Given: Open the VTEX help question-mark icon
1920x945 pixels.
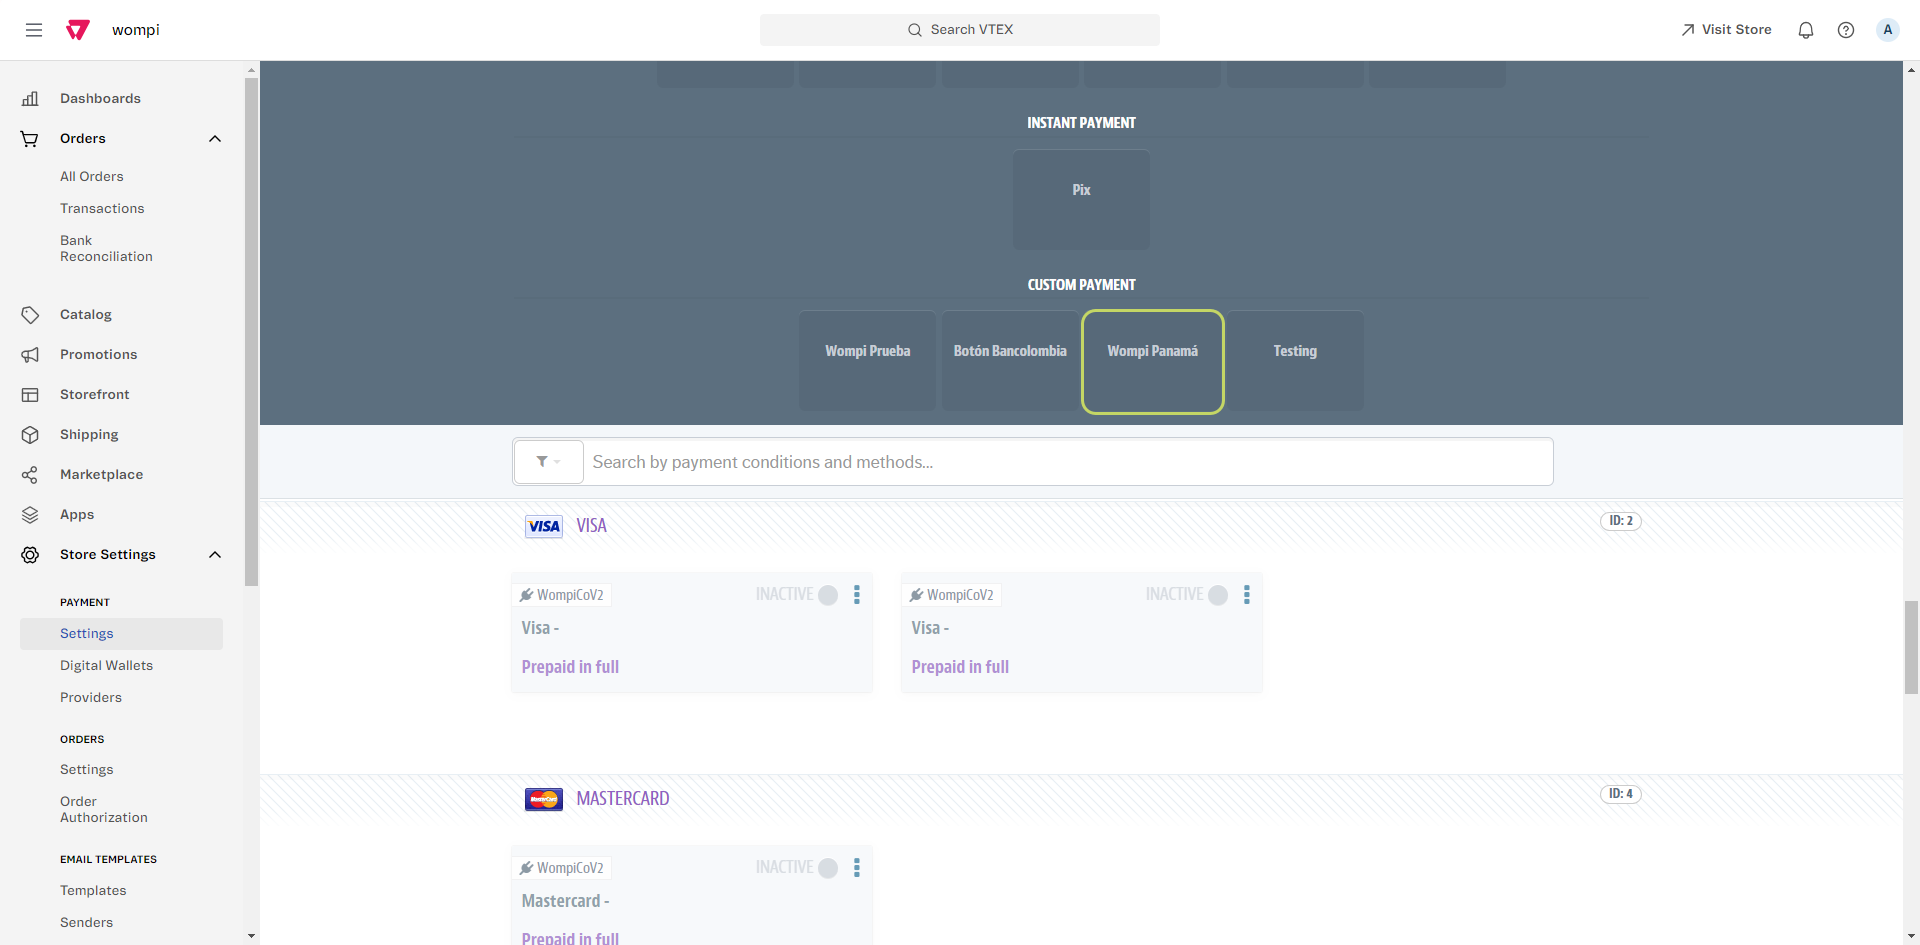Looking at the screenshot, I should point(1846,30).
